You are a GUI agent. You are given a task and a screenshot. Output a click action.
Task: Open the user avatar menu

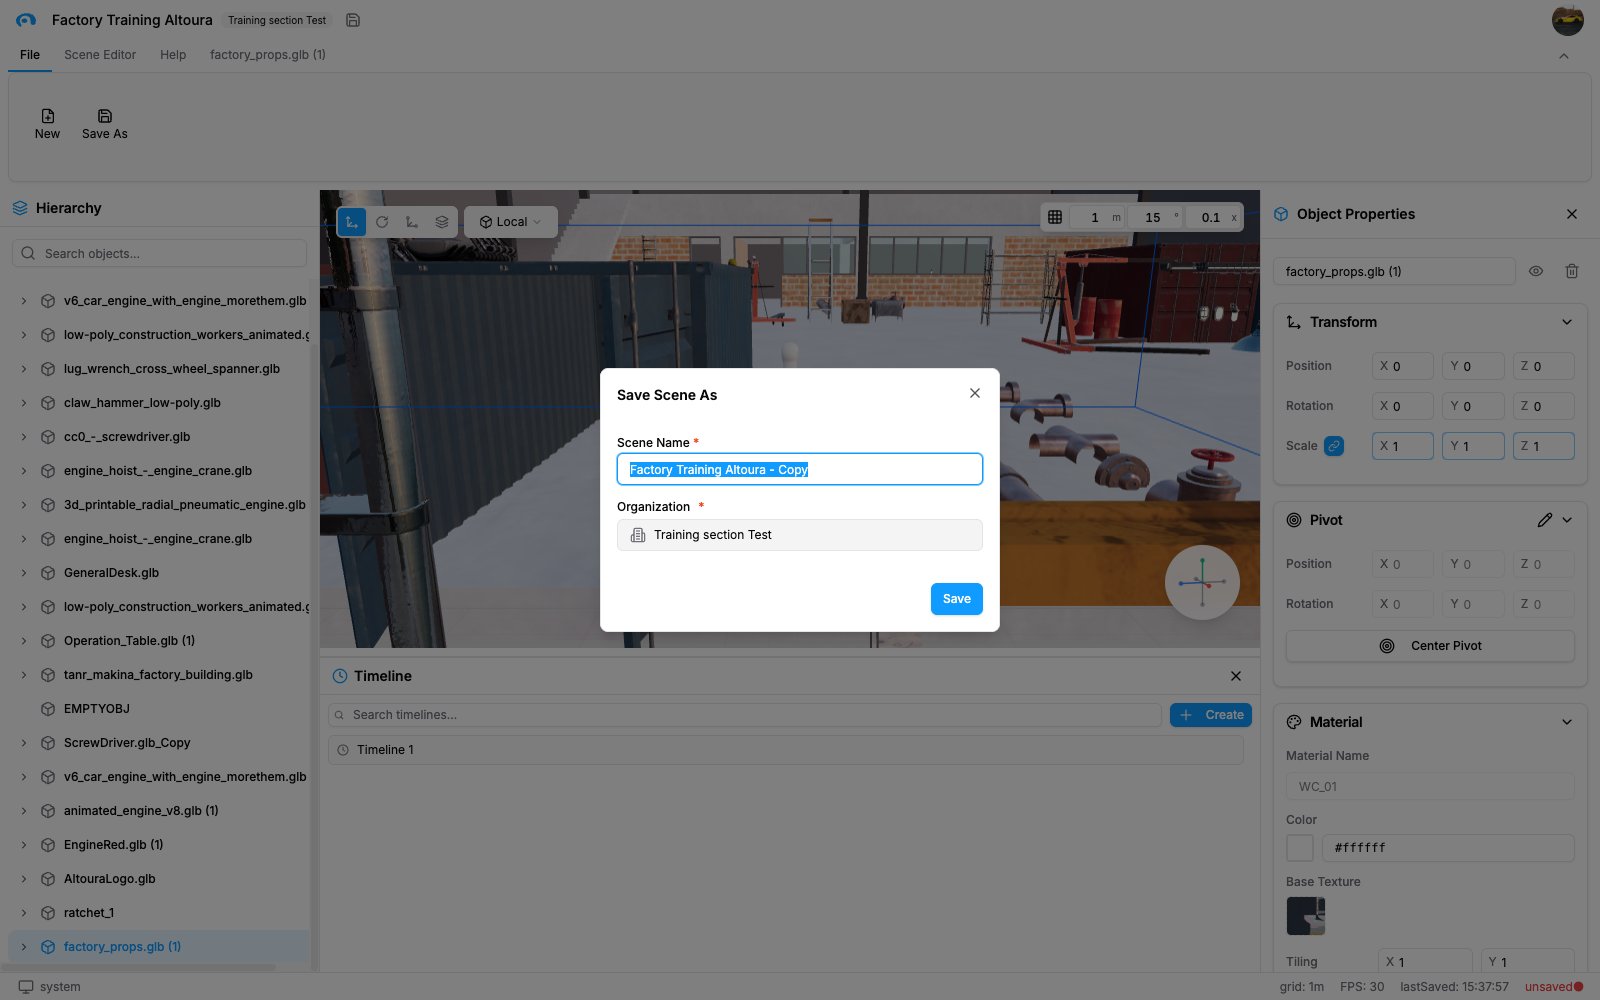[1568, 20]
